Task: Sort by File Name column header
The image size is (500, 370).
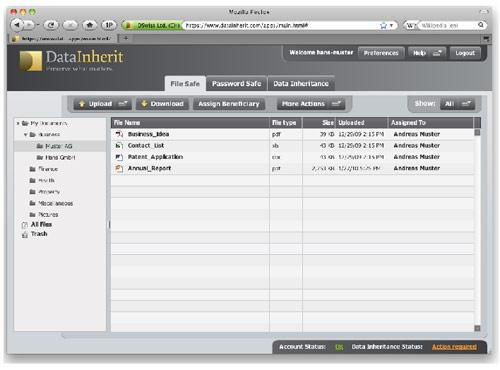Action: (190, 123)
